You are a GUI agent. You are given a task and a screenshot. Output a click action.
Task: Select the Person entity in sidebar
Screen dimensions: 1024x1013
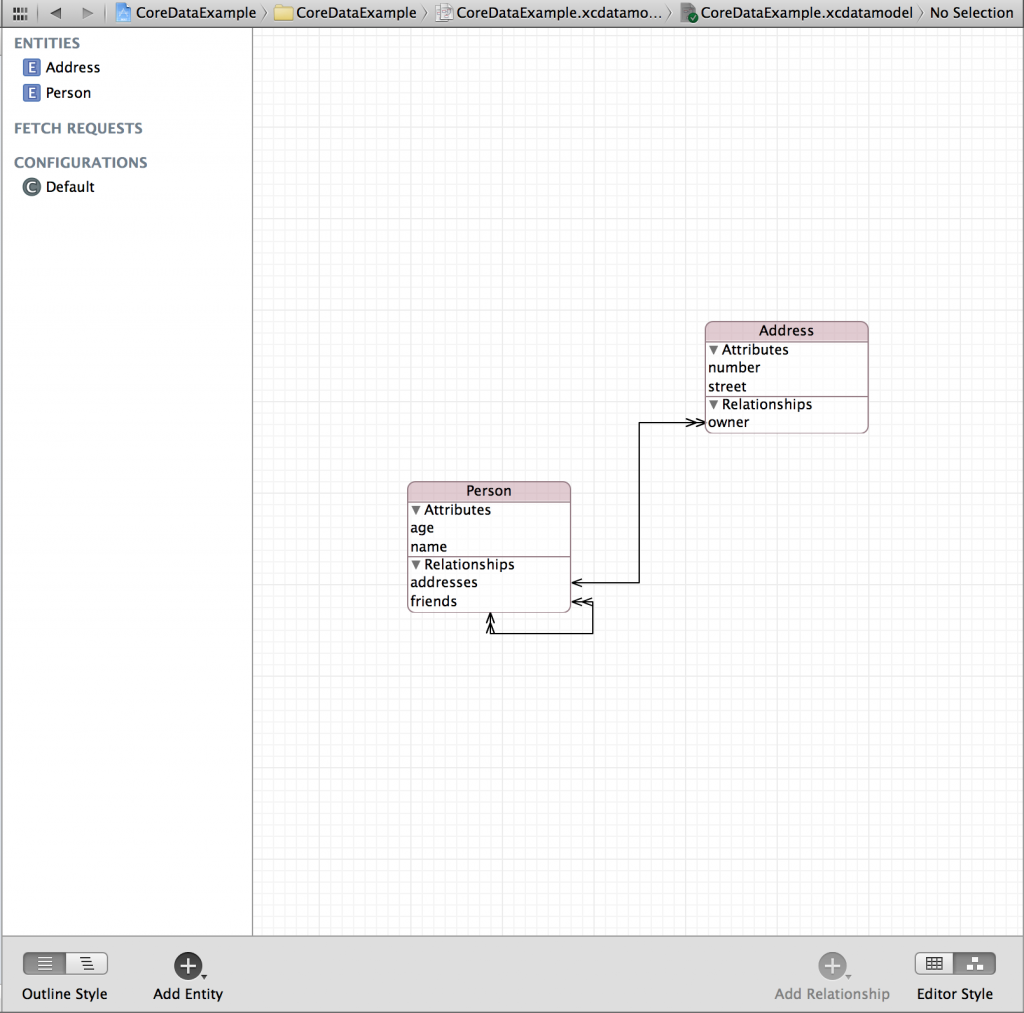(68, 93)
